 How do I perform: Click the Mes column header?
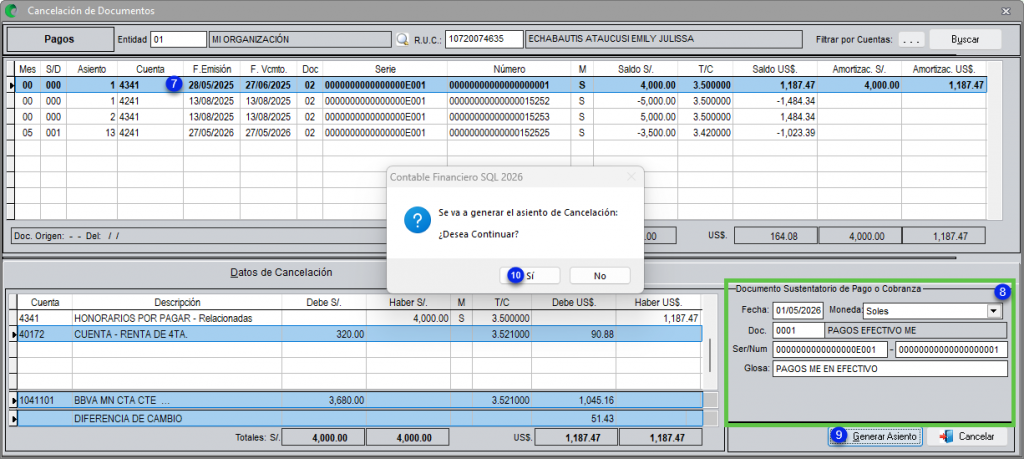[28, 69]
